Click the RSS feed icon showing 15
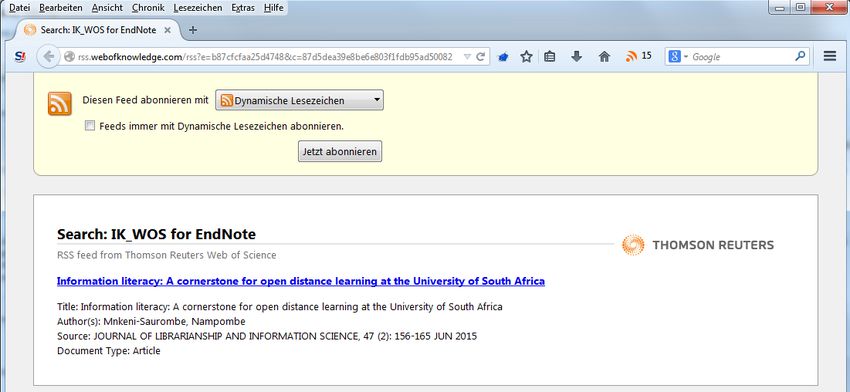 point(639,56)
